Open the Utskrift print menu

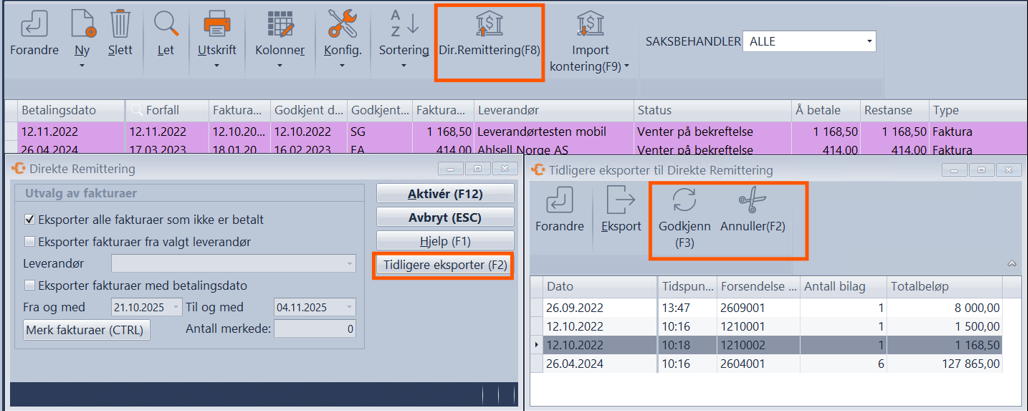217,24
